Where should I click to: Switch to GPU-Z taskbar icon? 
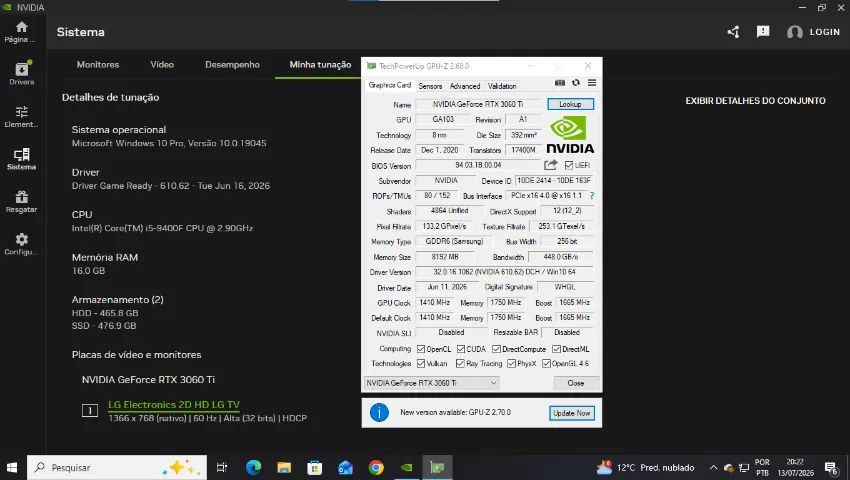[x=437, y=468]
